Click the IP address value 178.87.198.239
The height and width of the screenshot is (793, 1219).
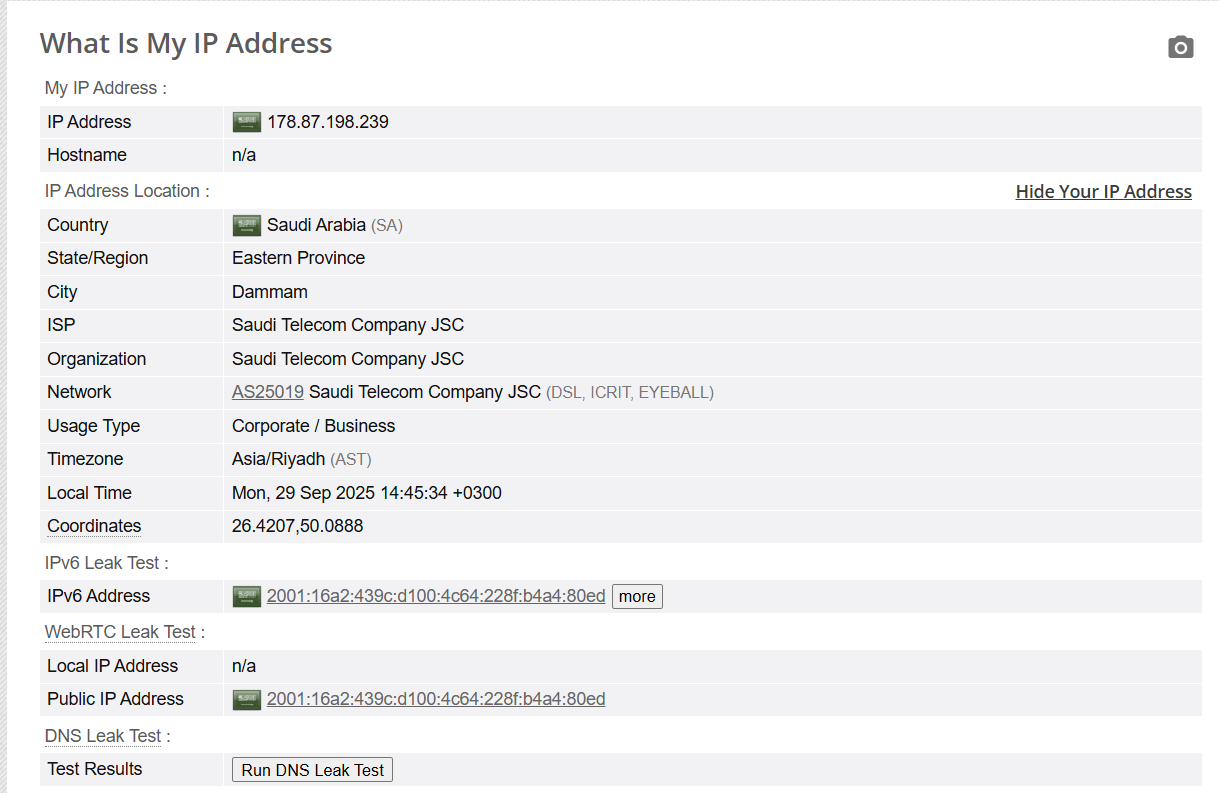(328, 122)
